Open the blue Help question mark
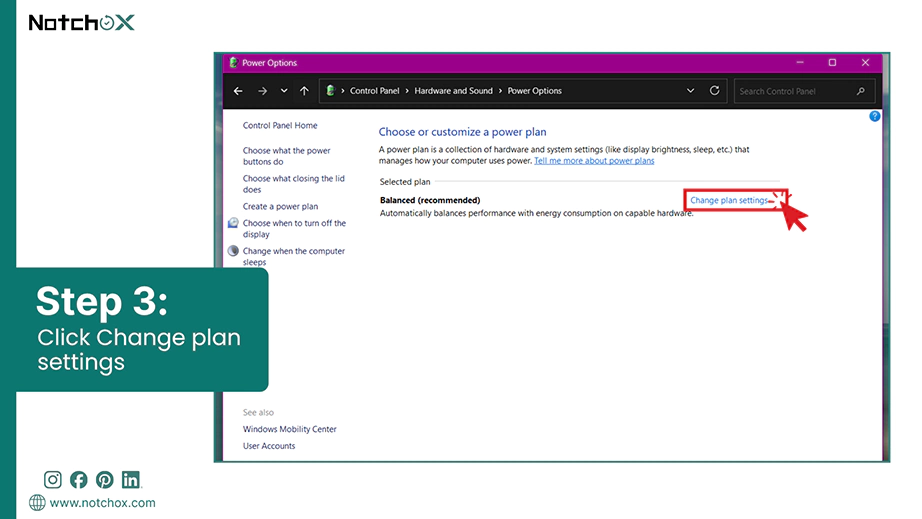Viewport: 922px width, 519px height. pos(874,116)
